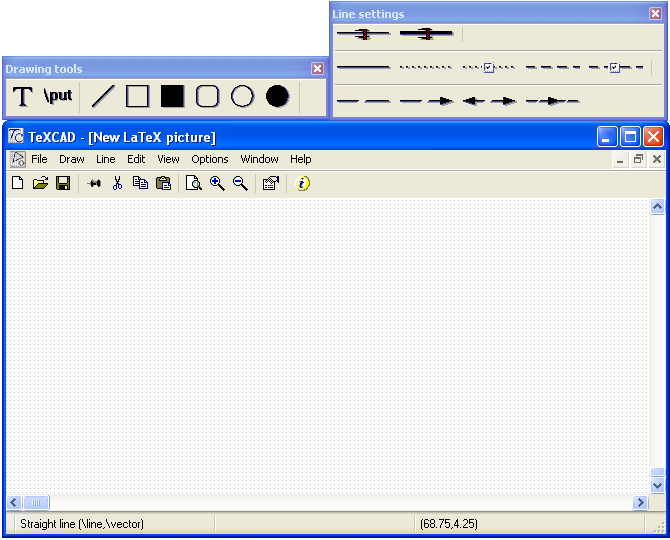Select thin line thickness option
Screen dimensions: 670x540
[362, 34]
